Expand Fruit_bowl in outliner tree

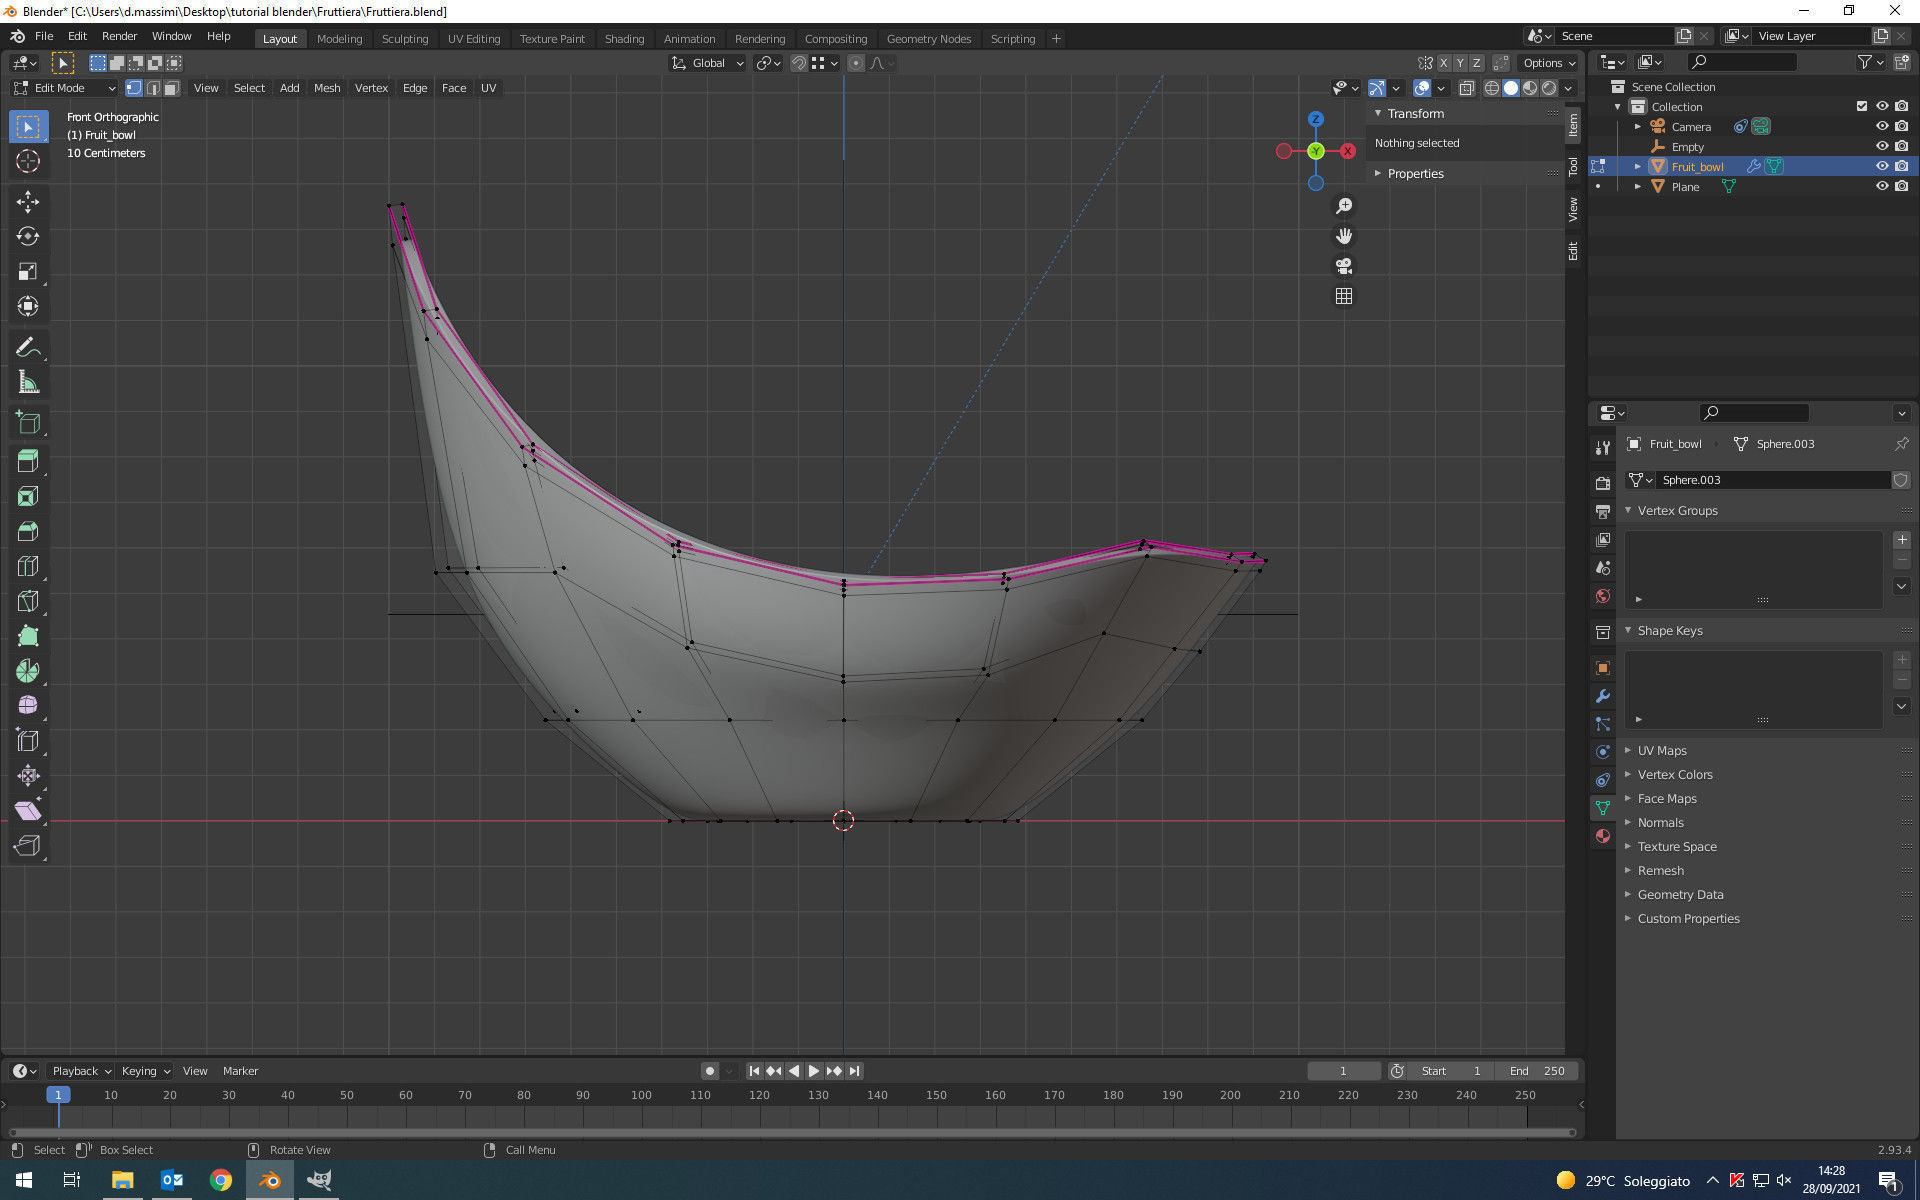(1637, 166)
